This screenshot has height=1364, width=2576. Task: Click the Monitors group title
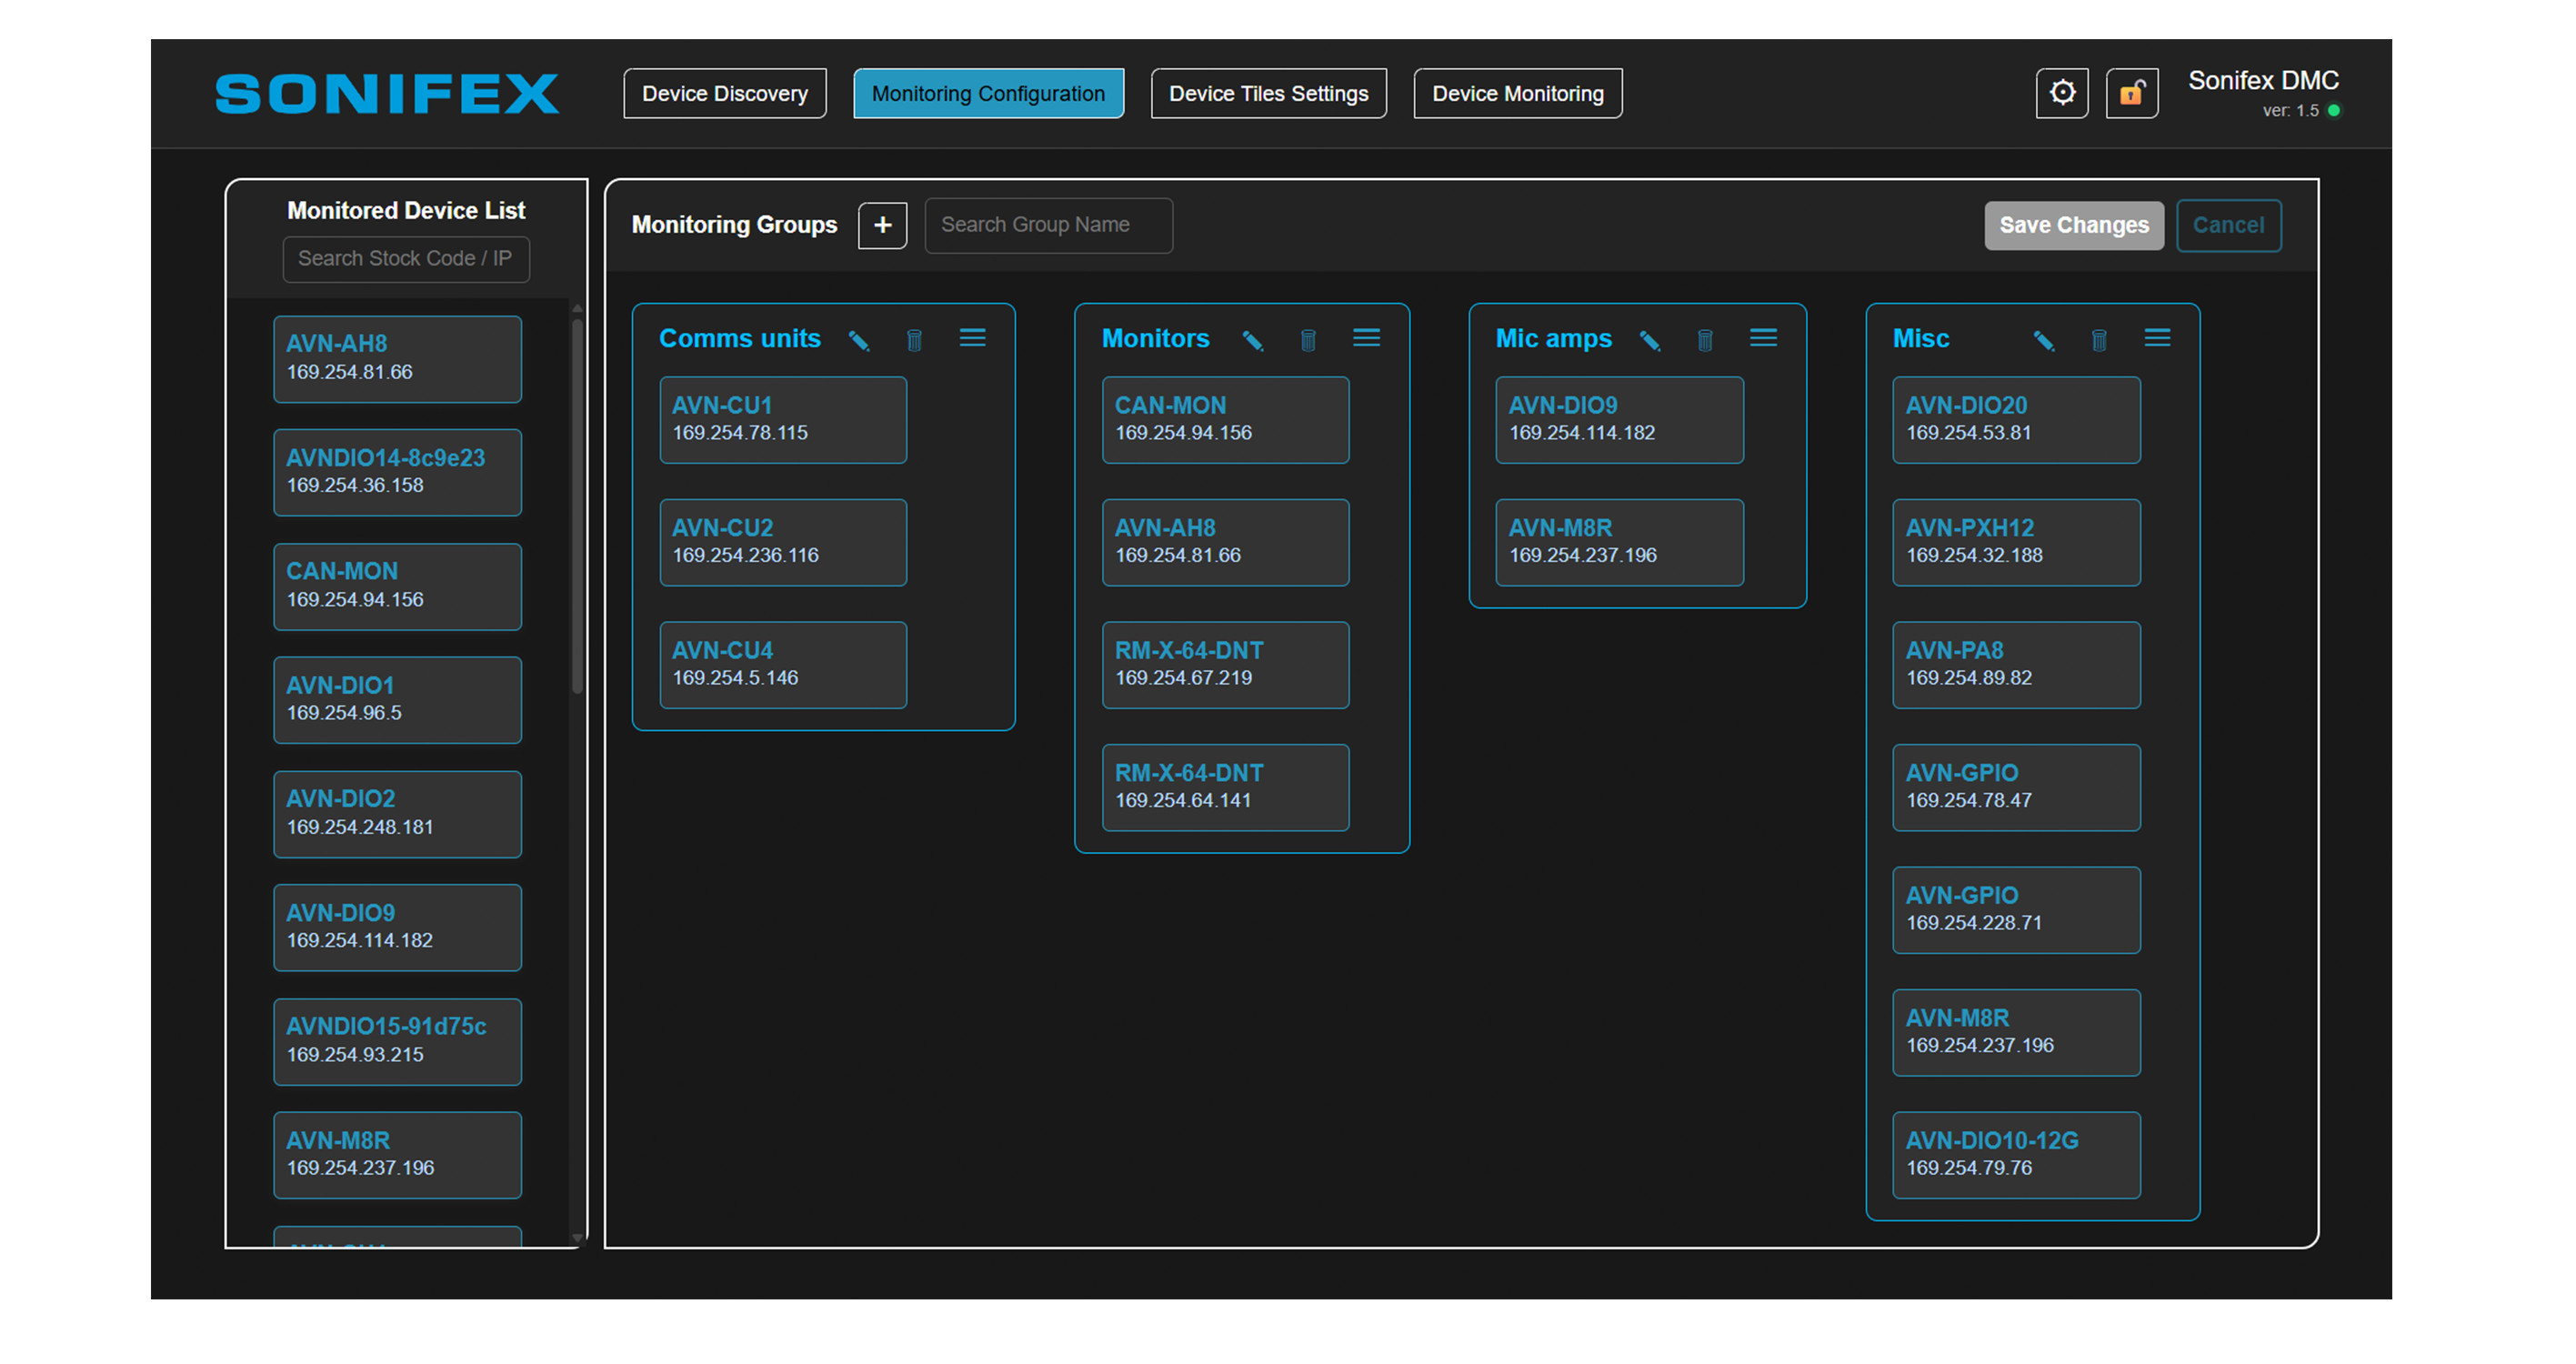(1155, 339)
